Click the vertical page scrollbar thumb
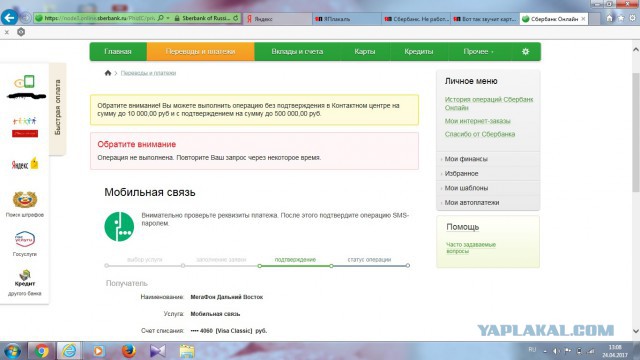640x360 pixels. [636, 133]
